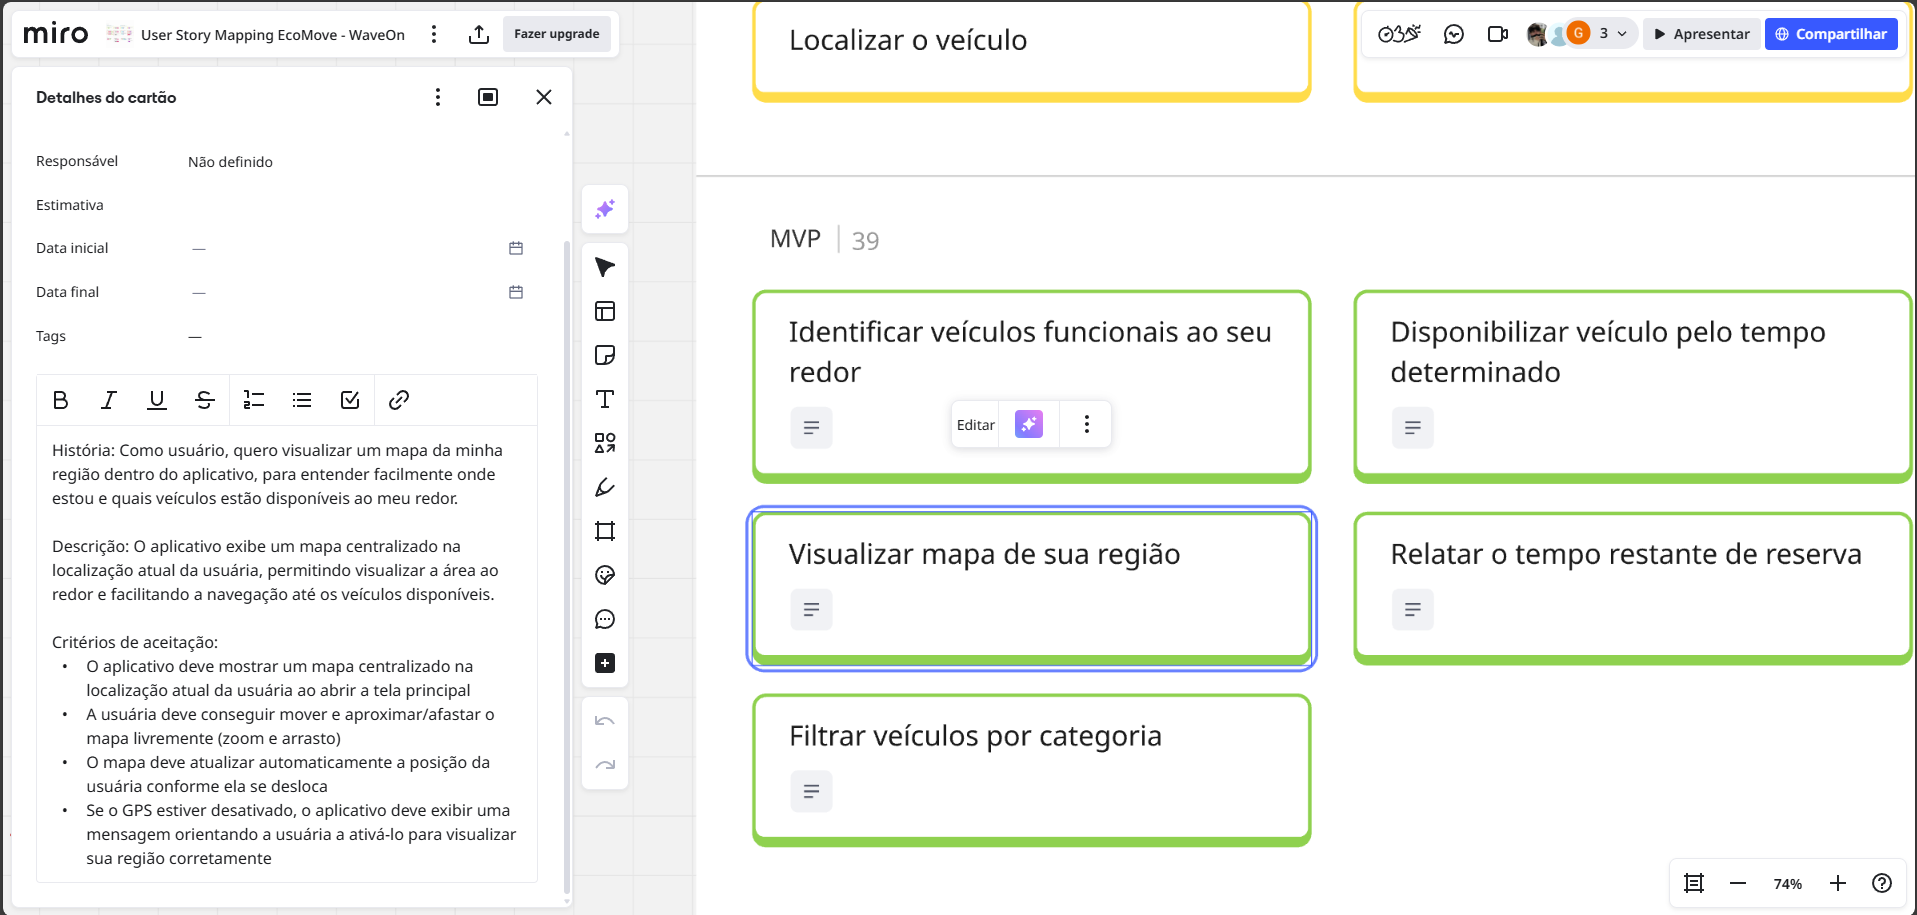Click the Fazer upgrade button
The width and height of the screenshot is (1917, 915).
(556, 34)
